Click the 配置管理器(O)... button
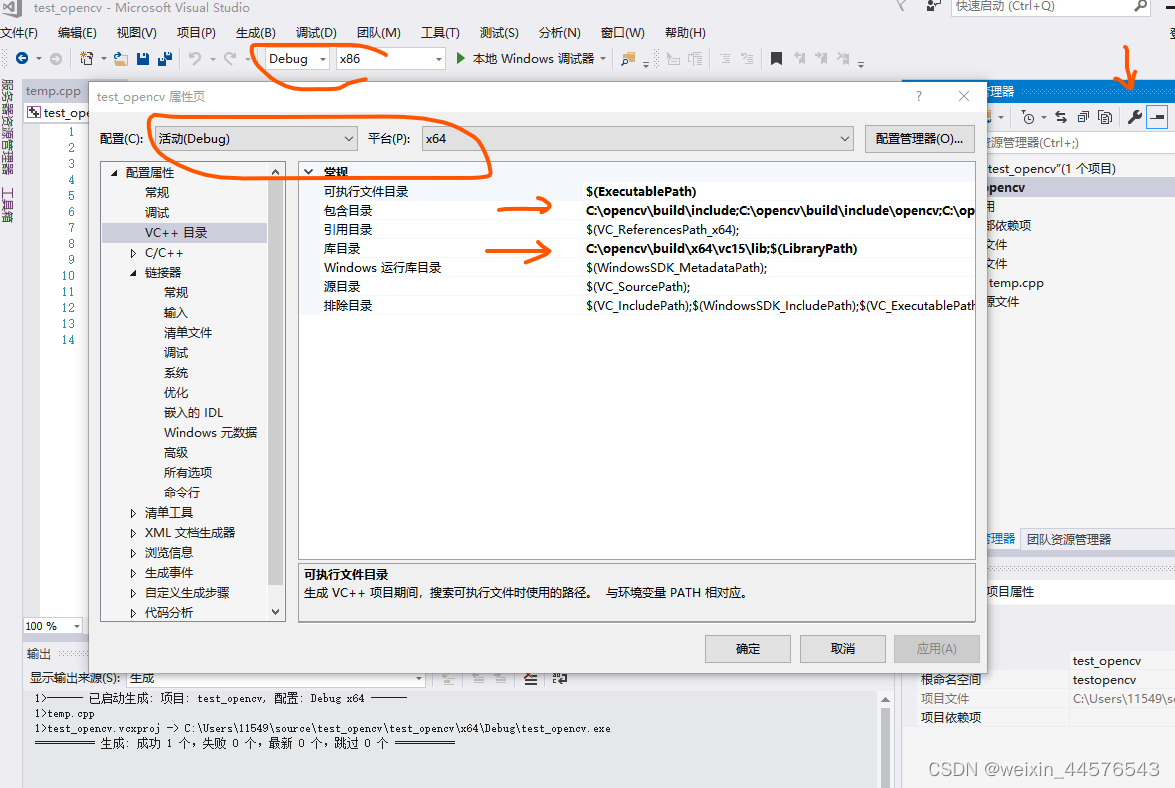 point(919,139)
